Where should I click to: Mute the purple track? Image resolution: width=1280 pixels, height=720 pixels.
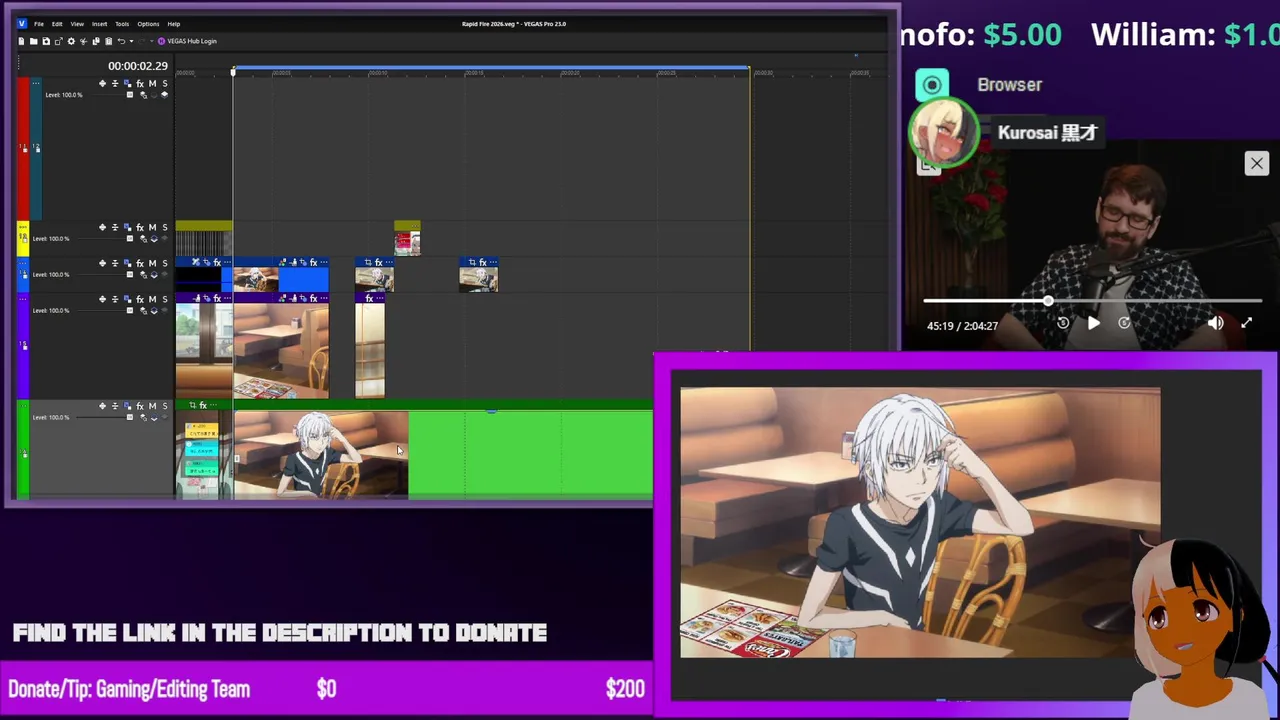(x=152, y=300)
